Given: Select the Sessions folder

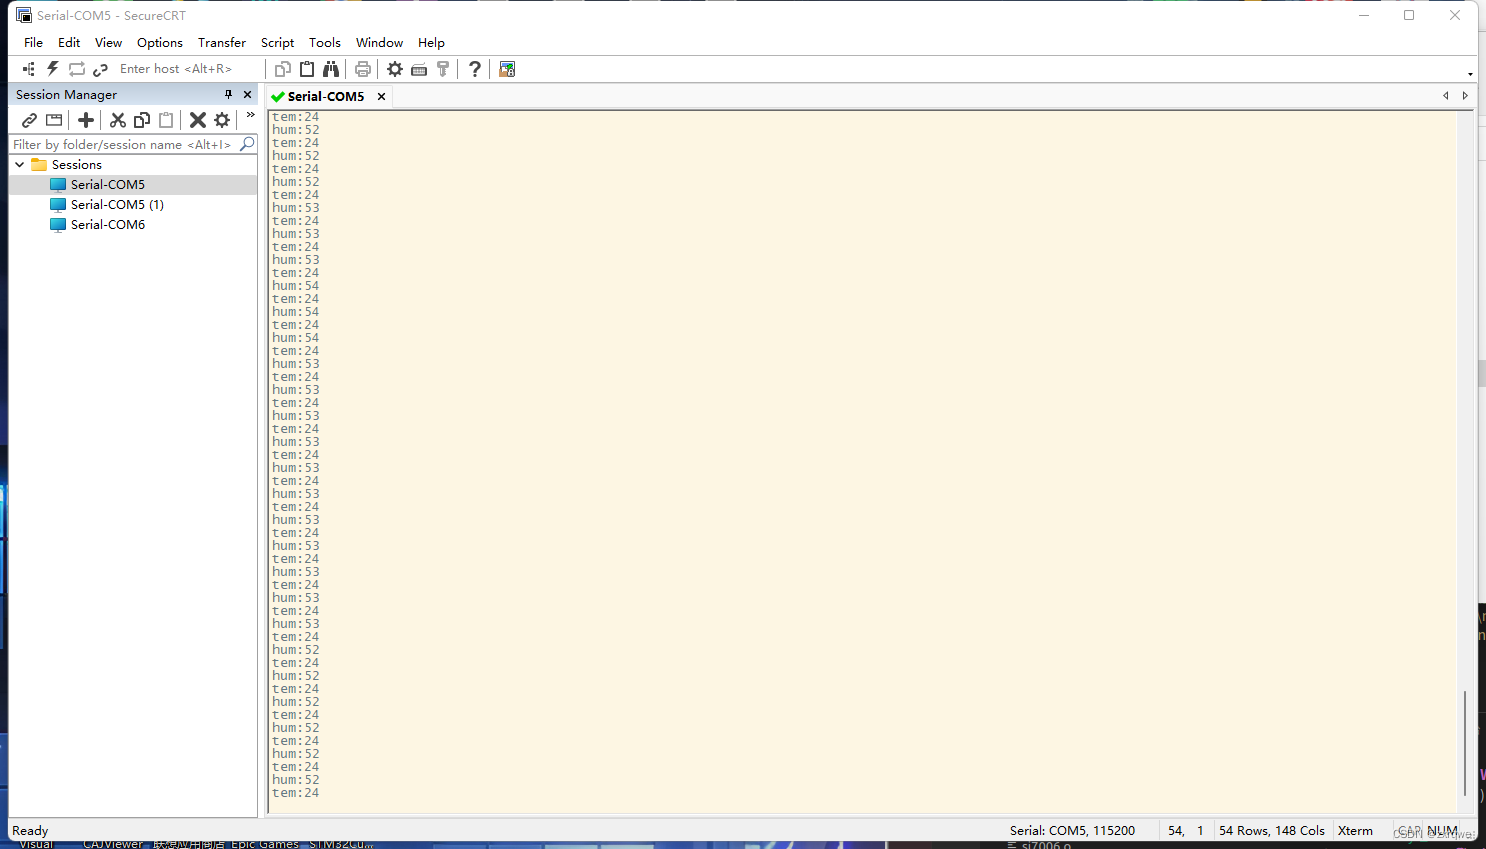Looking at the screenshot, I should pos(77,164).
